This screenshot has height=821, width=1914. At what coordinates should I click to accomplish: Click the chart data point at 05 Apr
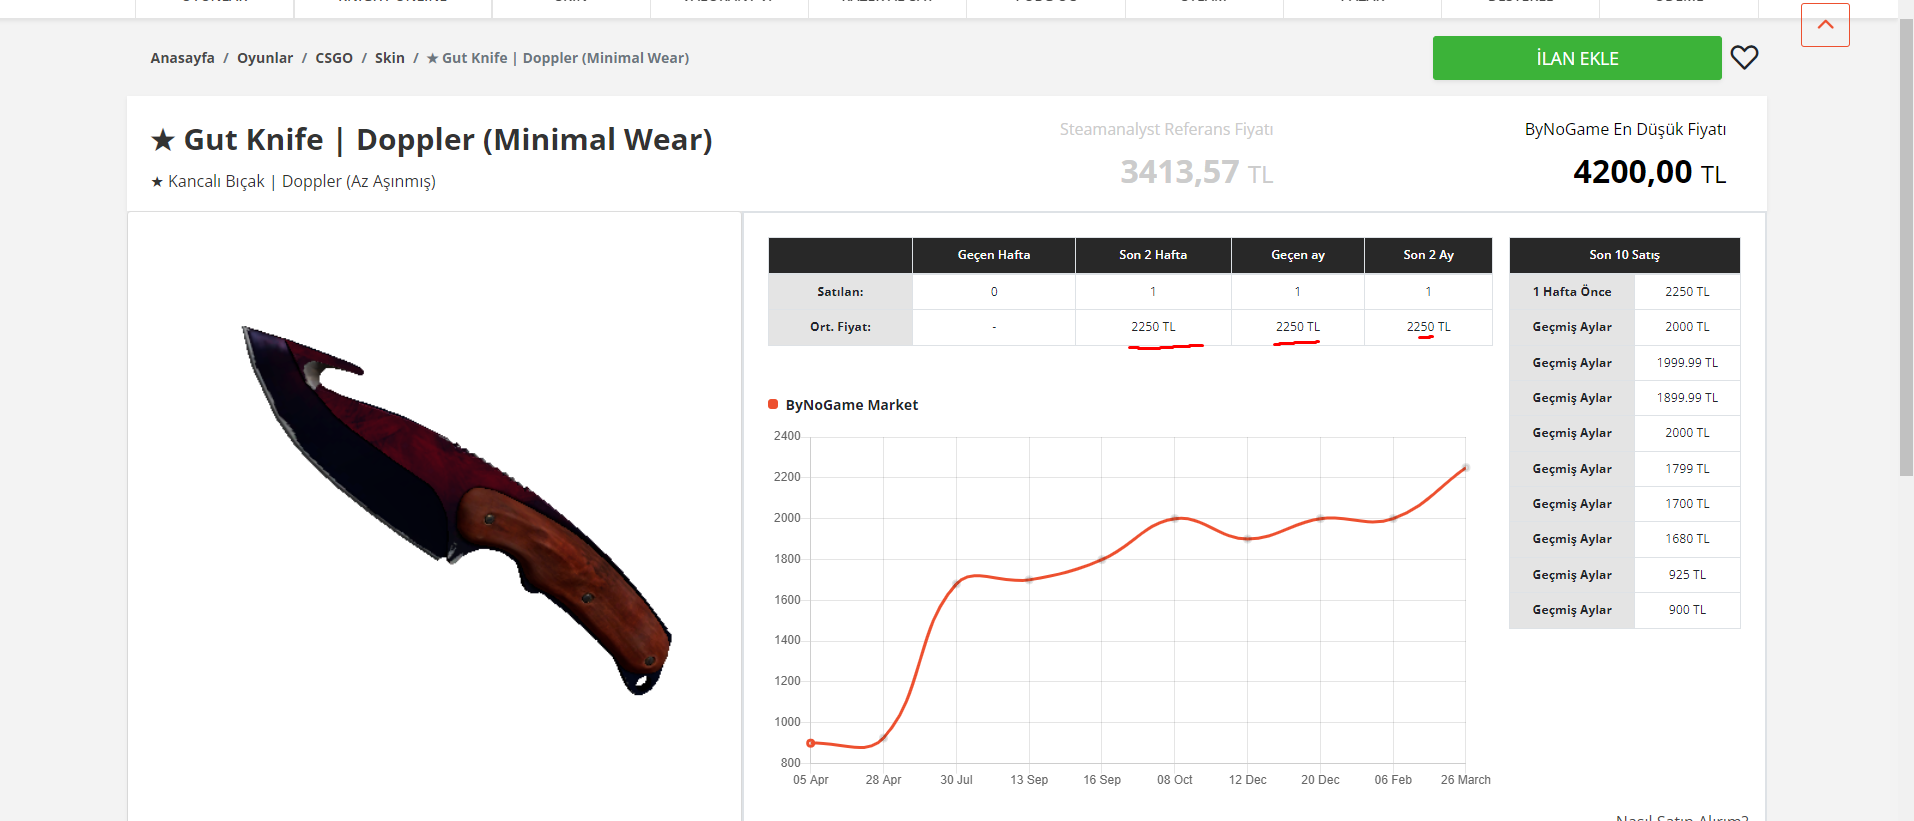(x=811, y=743)
